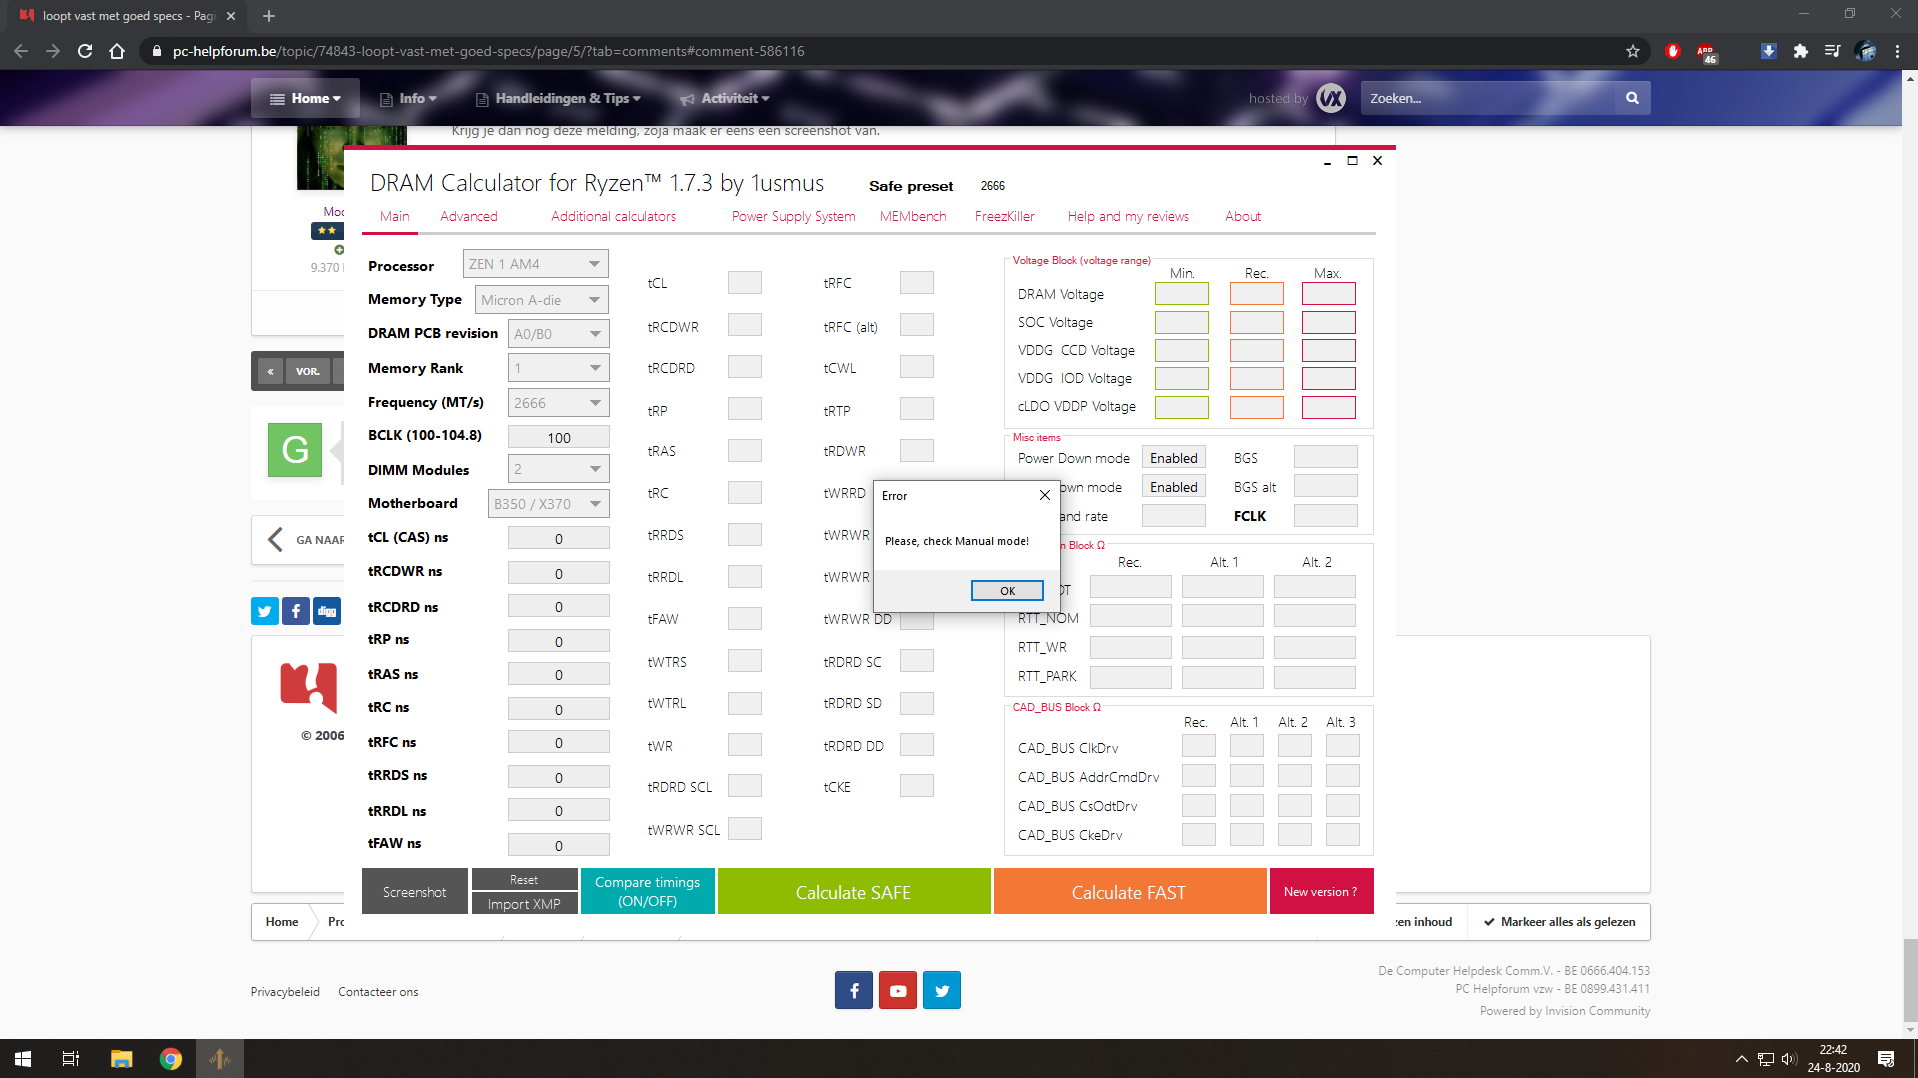Image resolution: width=1918 pixels, height=1078 pixels.
Task: Switch to the Advanced tab
Action: pos(469,216)
